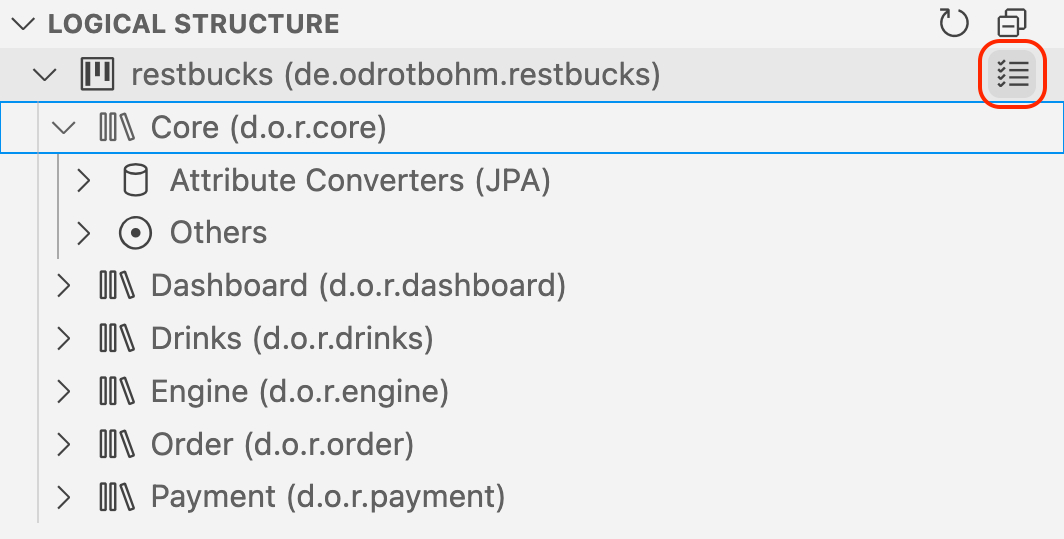This screenshot has height=539, width=1064.
Task: Expand the Drinks module chevron
Action: (x=64, y=338)
